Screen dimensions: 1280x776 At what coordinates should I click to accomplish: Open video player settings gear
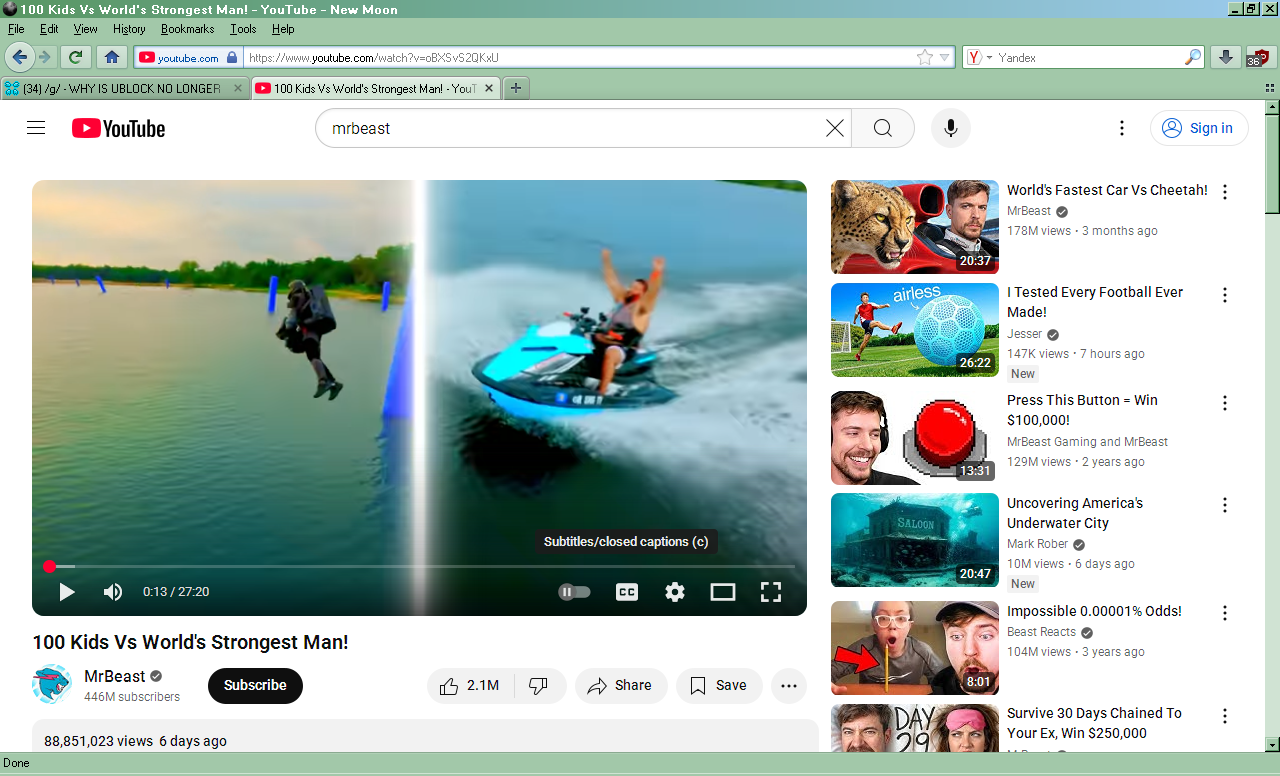click(675, 592)
